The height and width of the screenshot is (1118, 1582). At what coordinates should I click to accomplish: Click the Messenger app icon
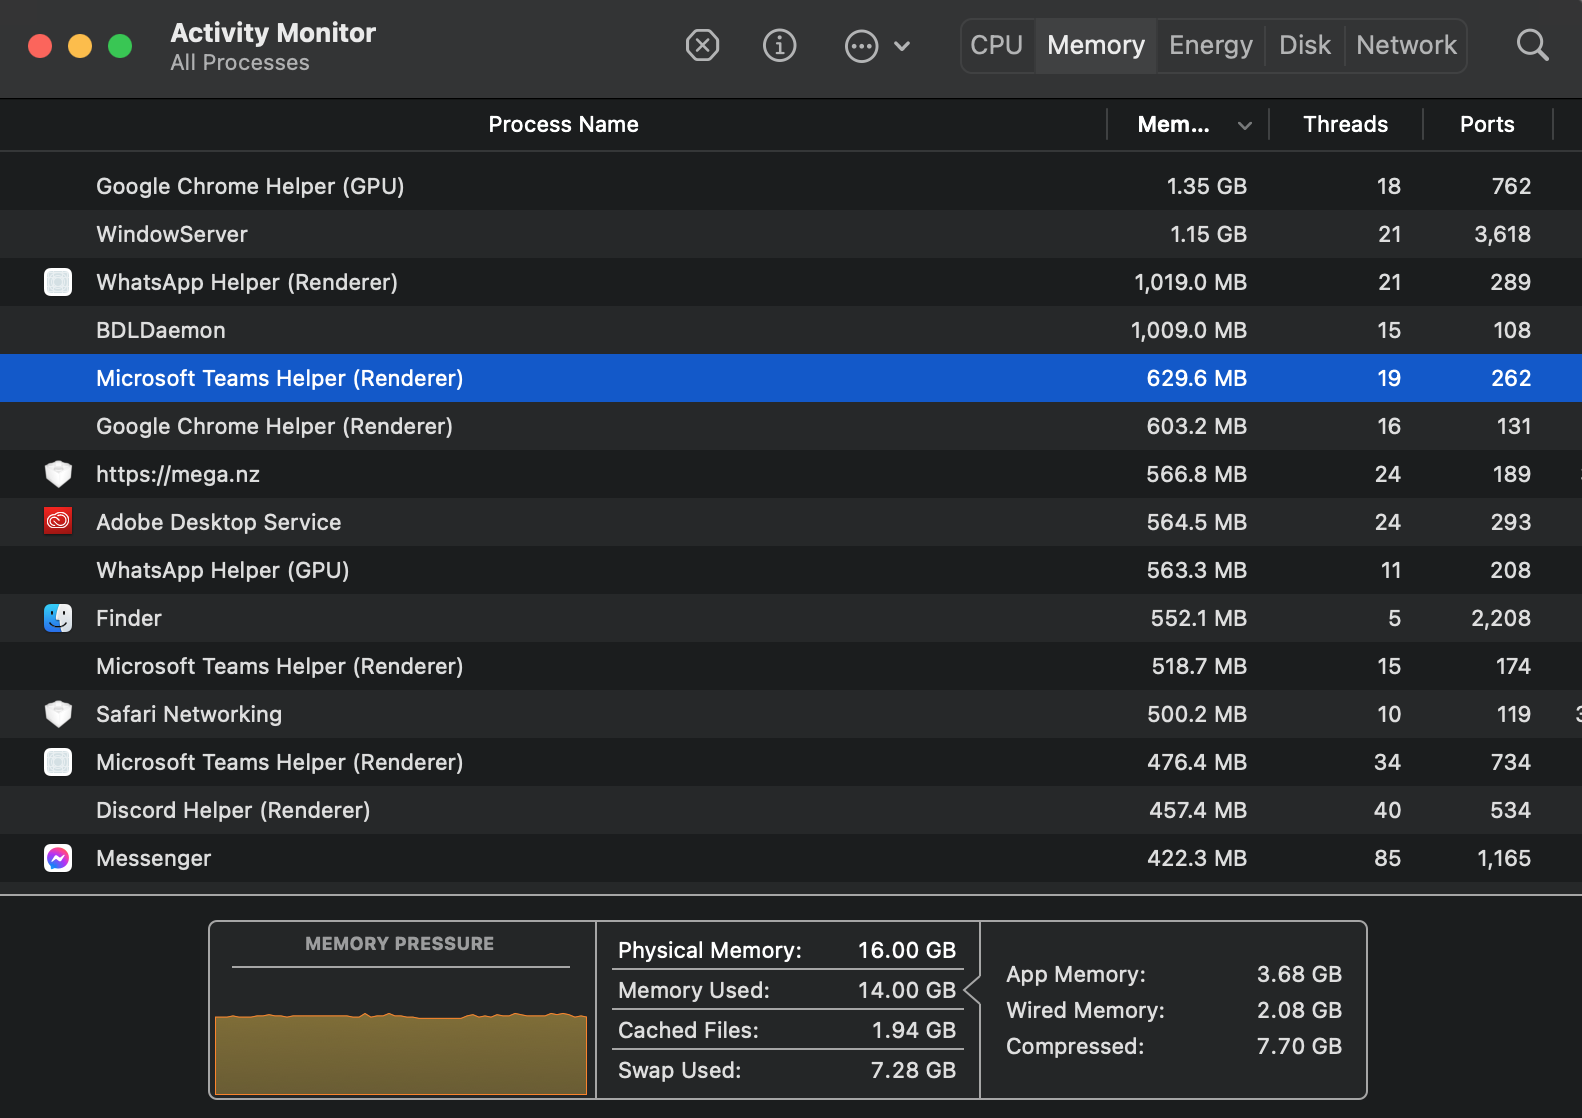58,858
